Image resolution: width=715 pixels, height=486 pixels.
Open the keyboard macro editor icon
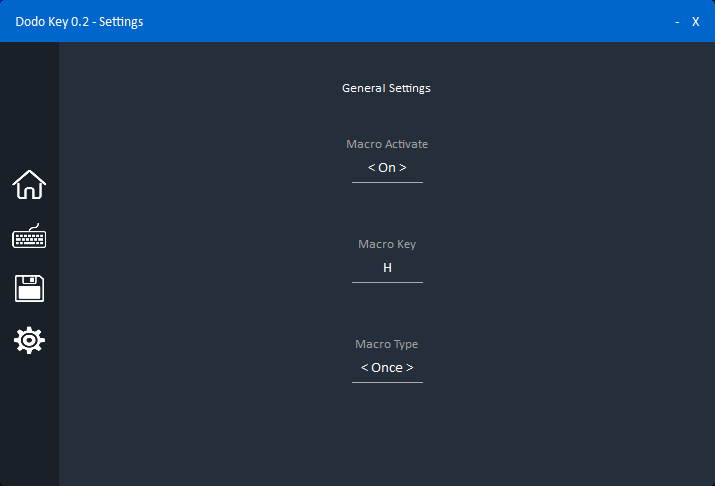[x=29, y=236]
